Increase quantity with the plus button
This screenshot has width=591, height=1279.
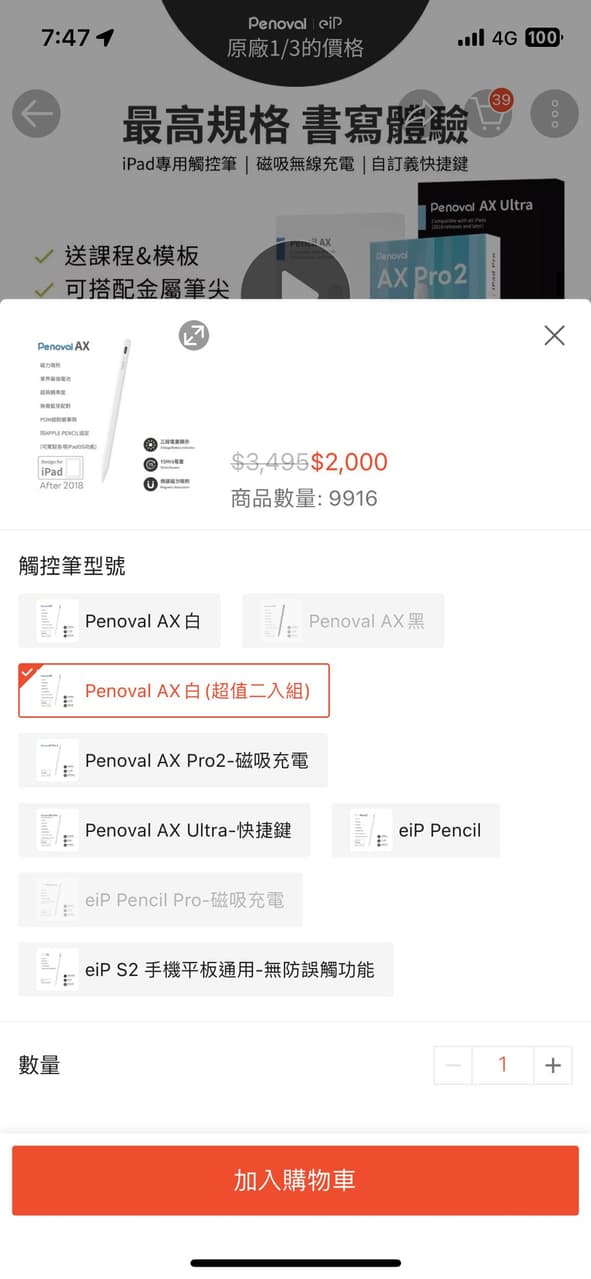[x=553, y=1065]
